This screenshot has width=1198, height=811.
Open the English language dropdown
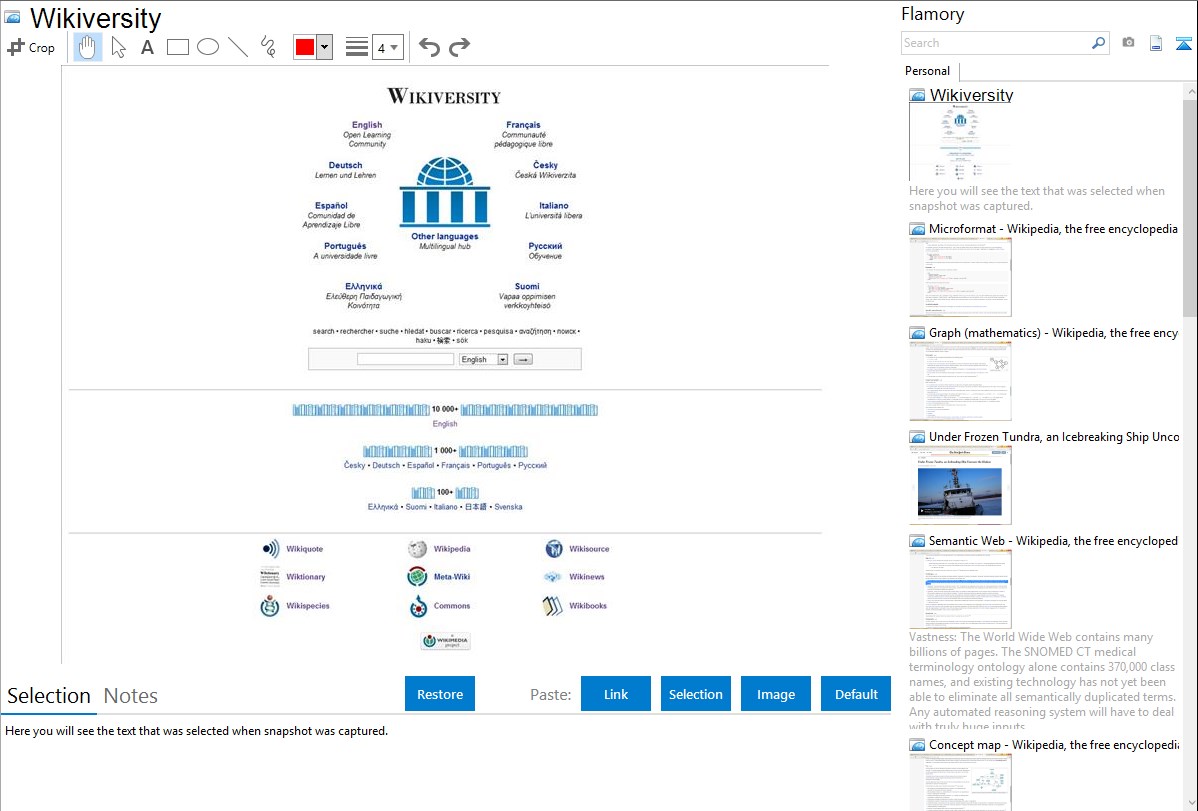coord(484,359)
